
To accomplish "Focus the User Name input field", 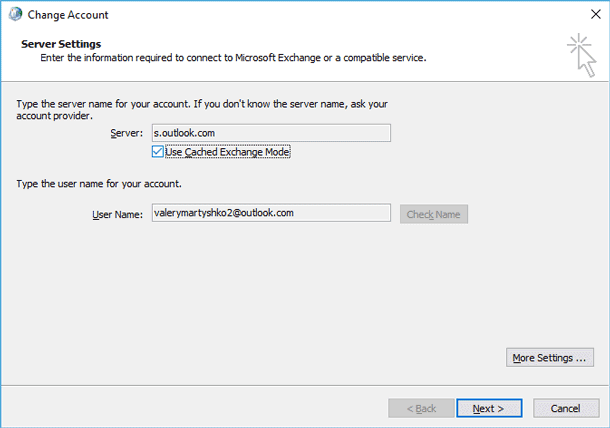I will (271, 213).
